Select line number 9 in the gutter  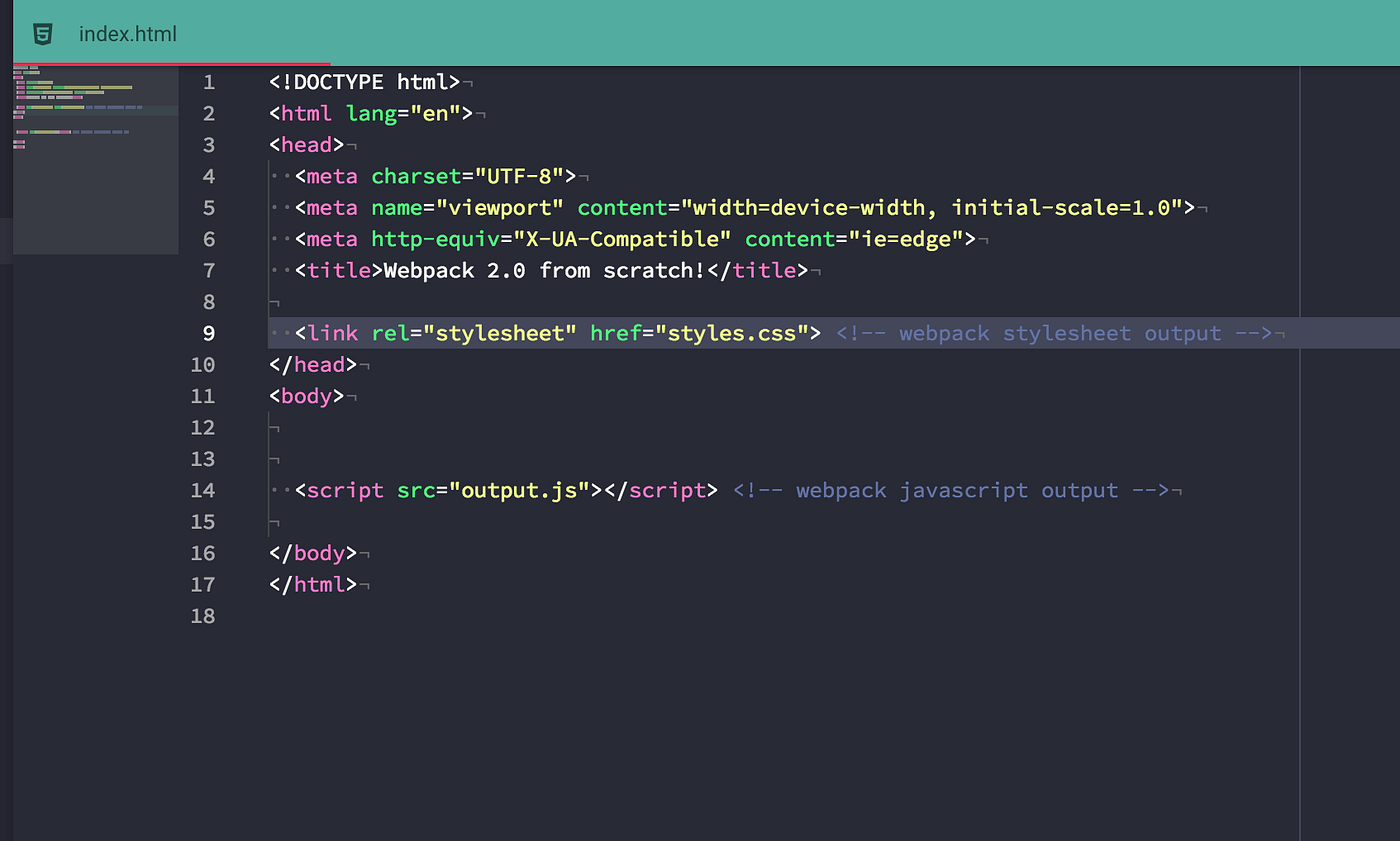coord(208,333)
